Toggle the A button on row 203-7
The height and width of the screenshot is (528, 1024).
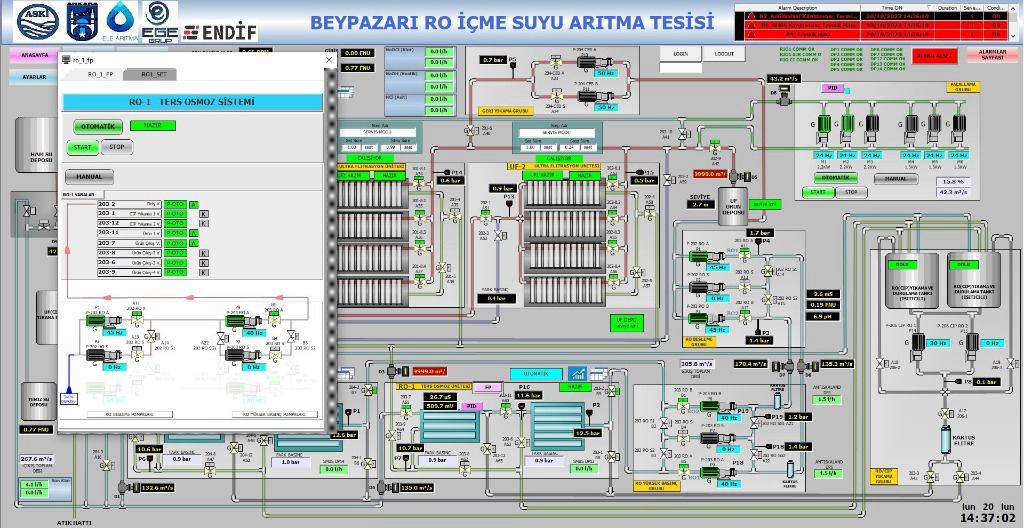click(x=193, y=243)
